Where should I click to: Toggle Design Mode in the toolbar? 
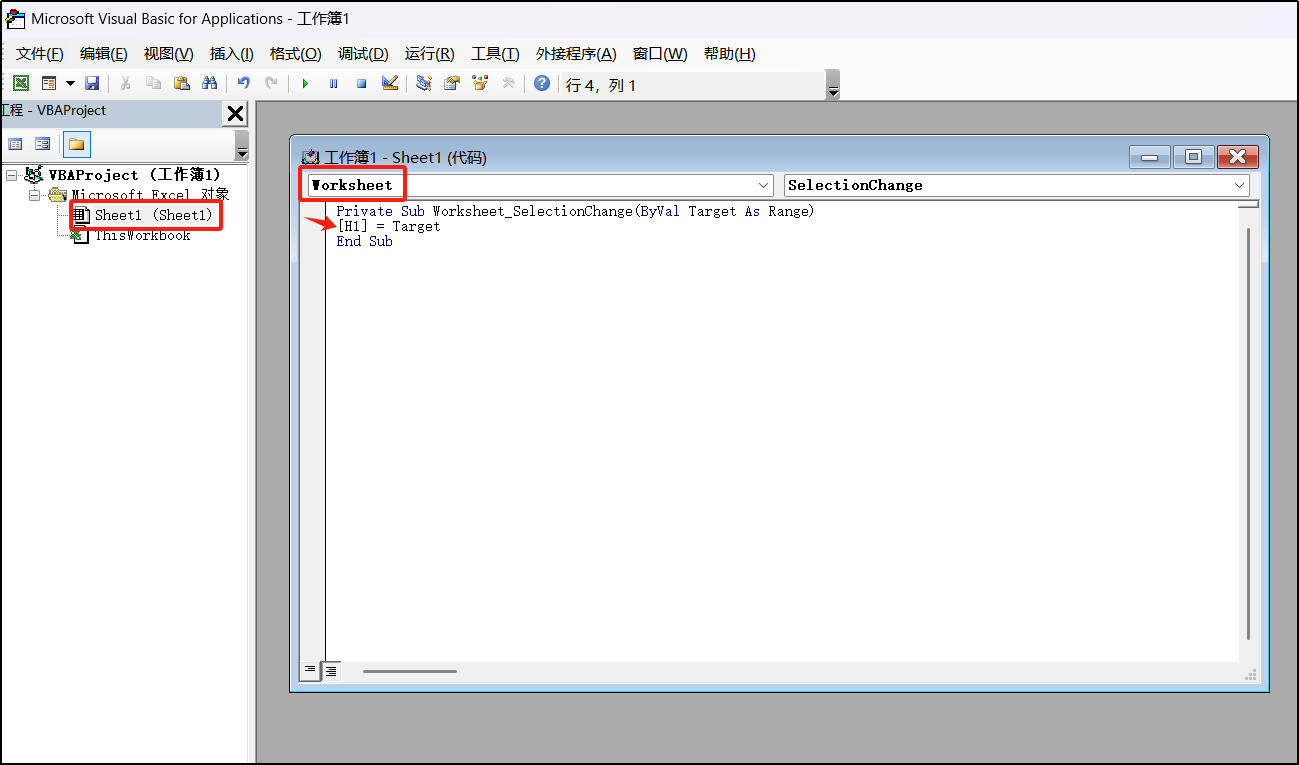point(390,84)
